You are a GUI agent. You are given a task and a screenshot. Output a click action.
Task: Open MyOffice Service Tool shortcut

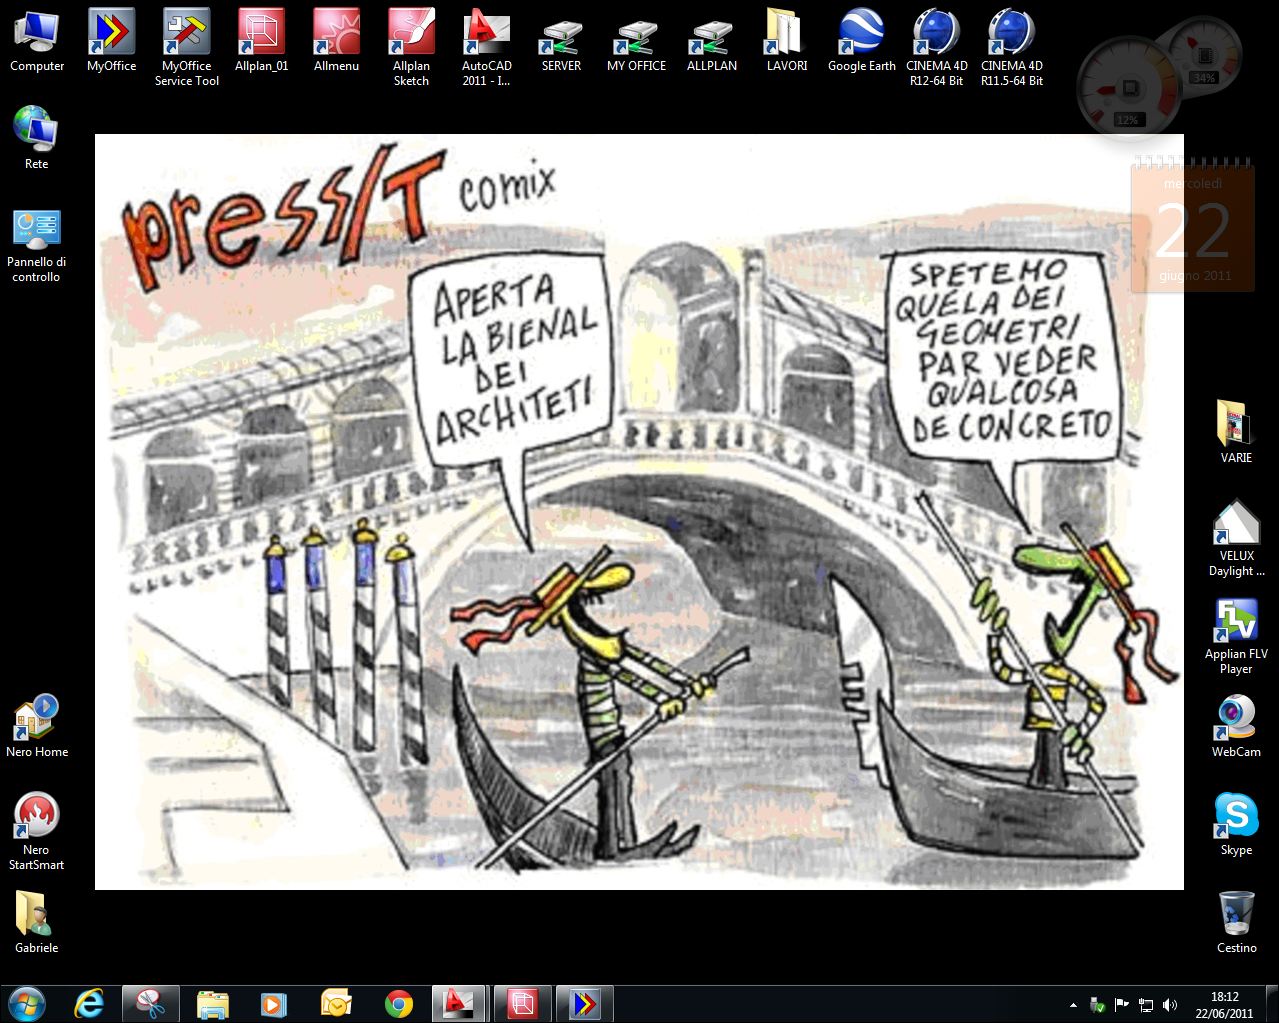(x=186, y=48)
